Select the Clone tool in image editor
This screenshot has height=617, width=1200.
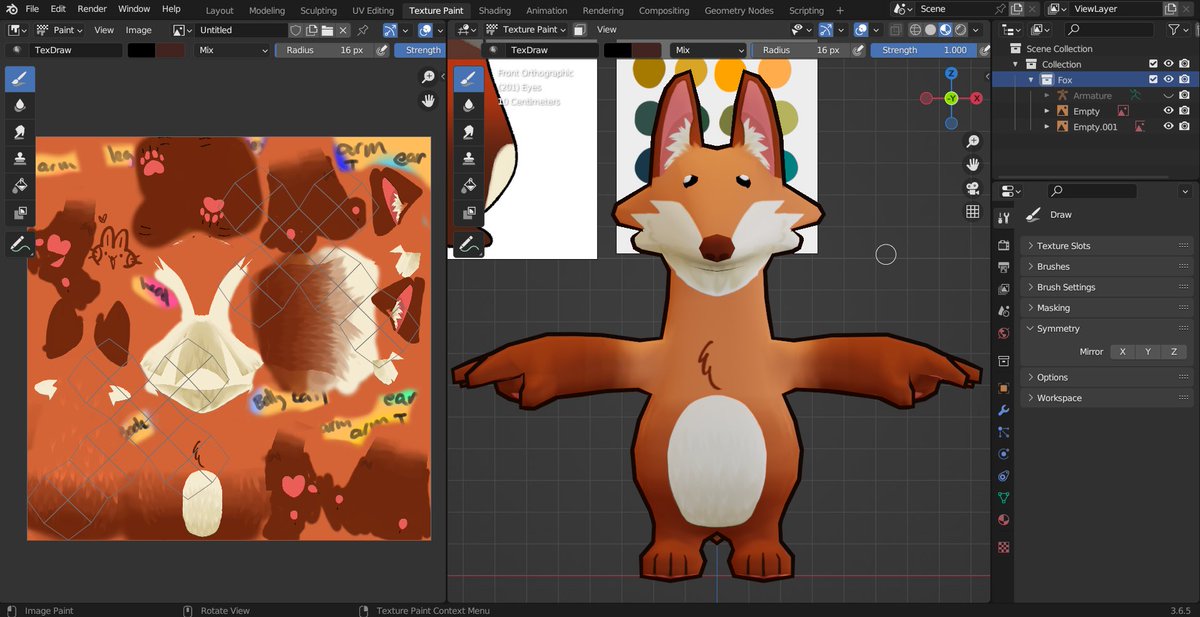[20, 158]
